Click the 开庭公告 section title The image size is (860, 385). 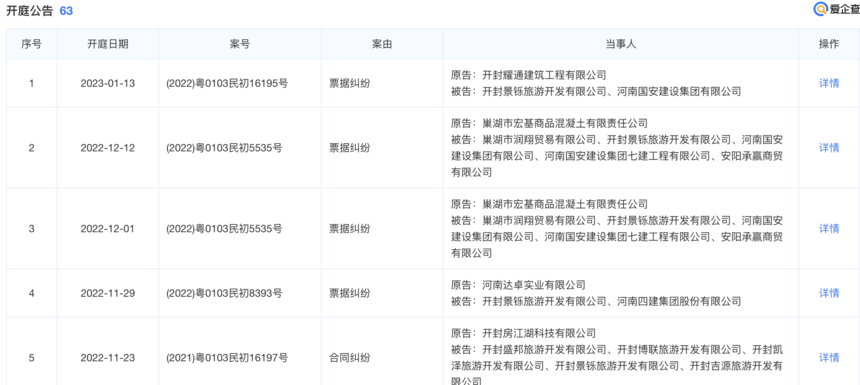30,10
